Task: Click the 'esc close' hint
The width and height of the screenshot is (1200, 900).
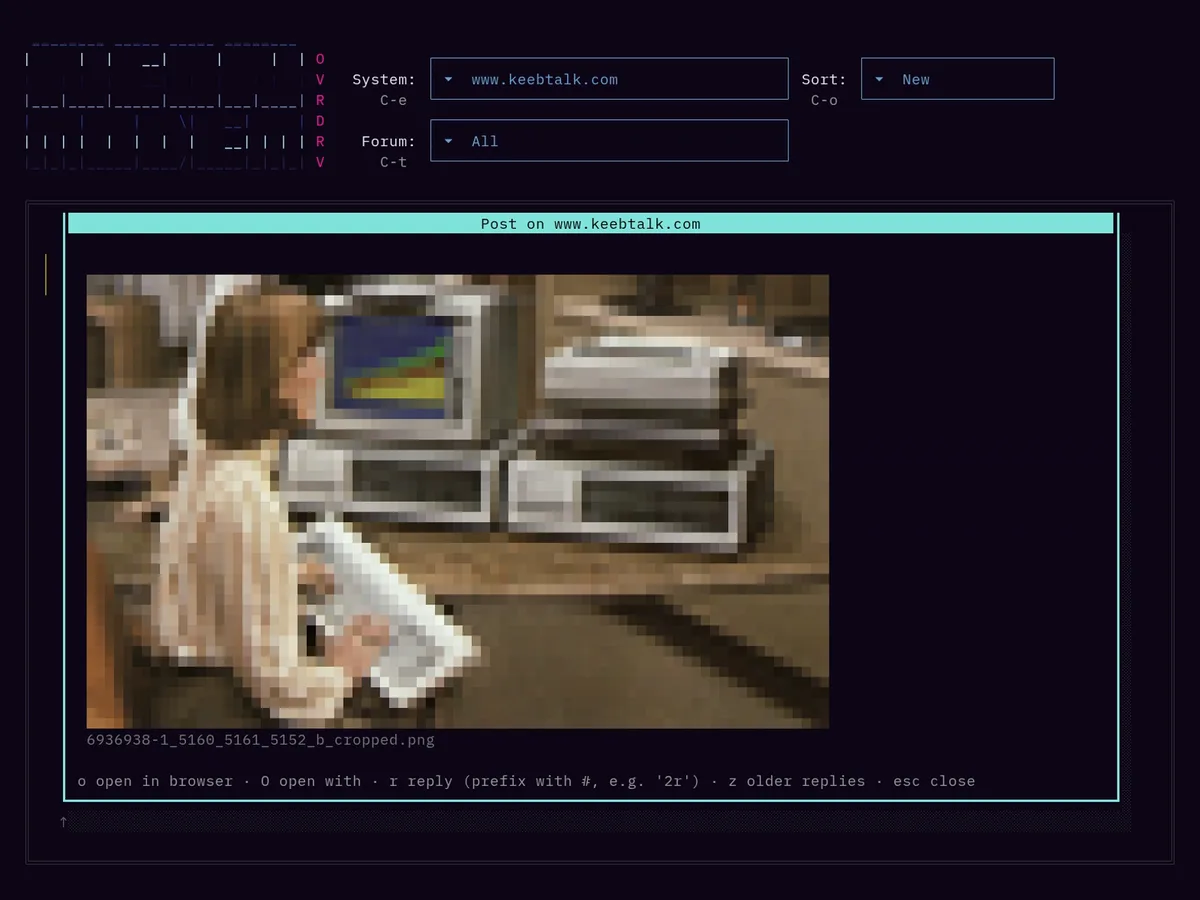Action: [x=934, y=781]
